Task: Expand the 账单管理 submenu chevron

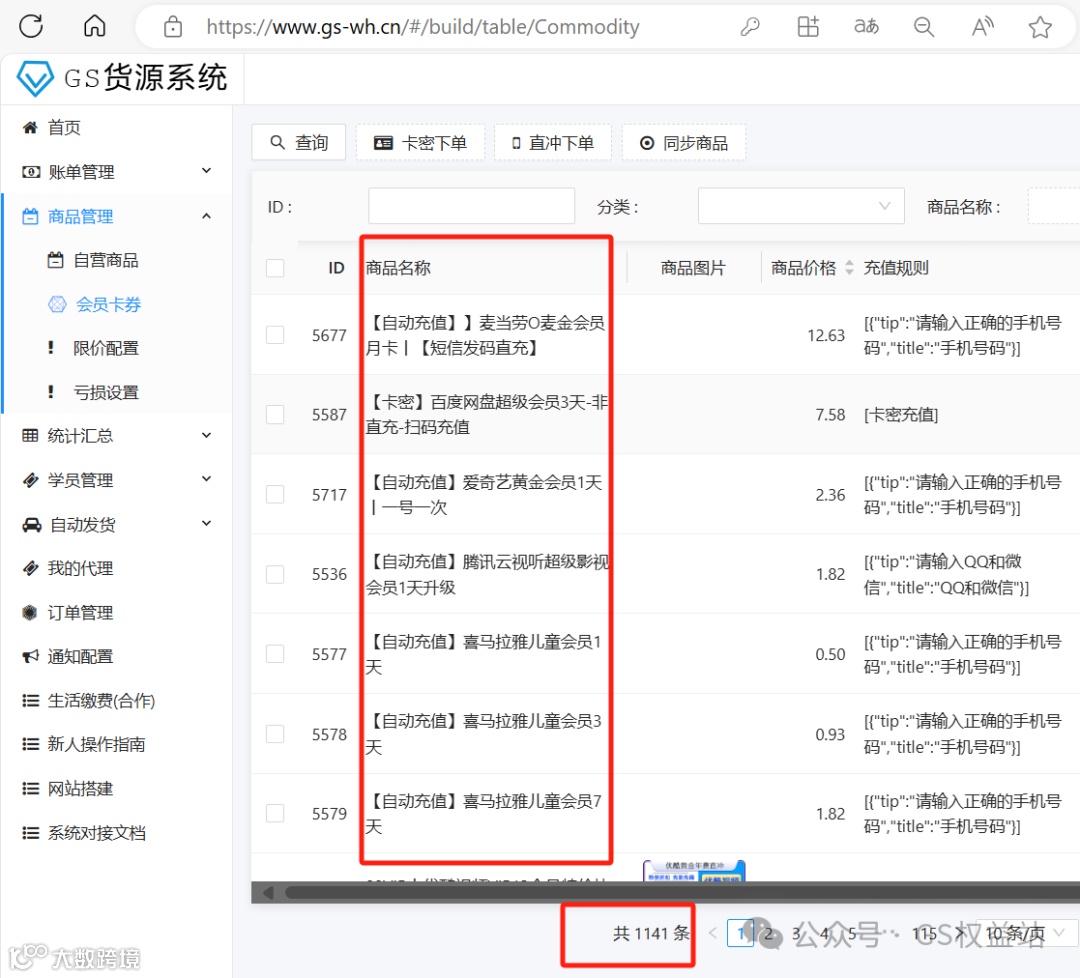Action: tap(206, 170)
